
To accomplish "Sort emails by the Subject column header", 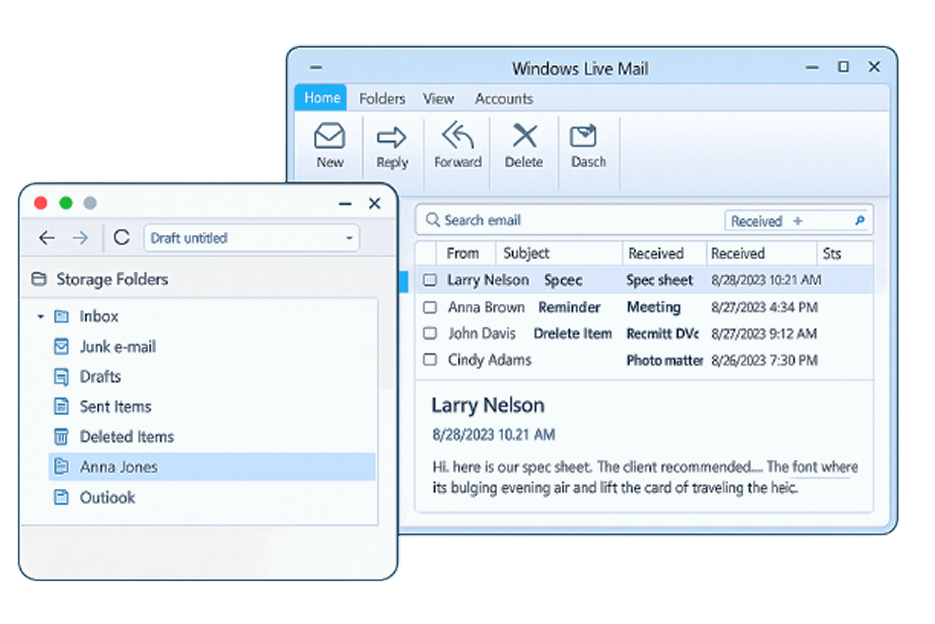I will (x=526, y=254).
